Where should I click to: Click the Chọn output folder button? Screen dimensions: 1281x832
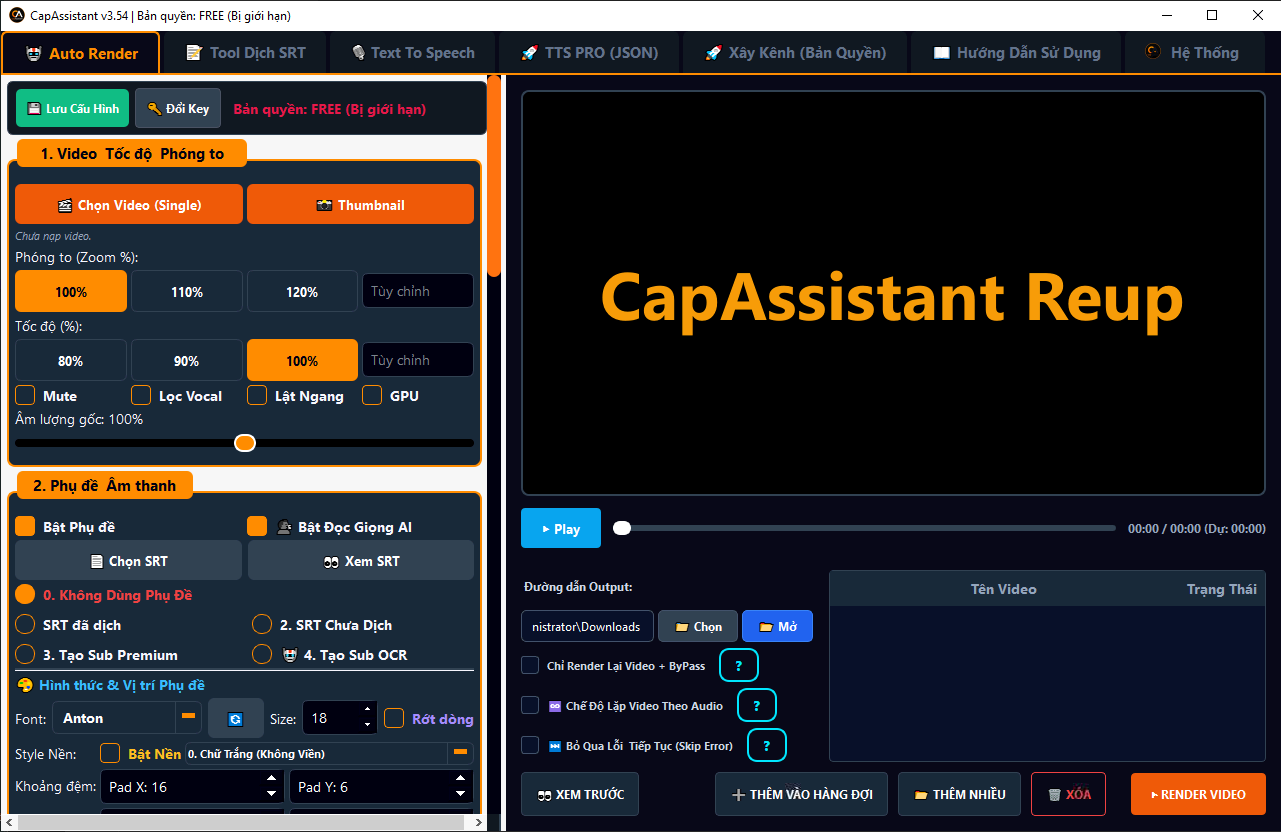click(698, 626)
